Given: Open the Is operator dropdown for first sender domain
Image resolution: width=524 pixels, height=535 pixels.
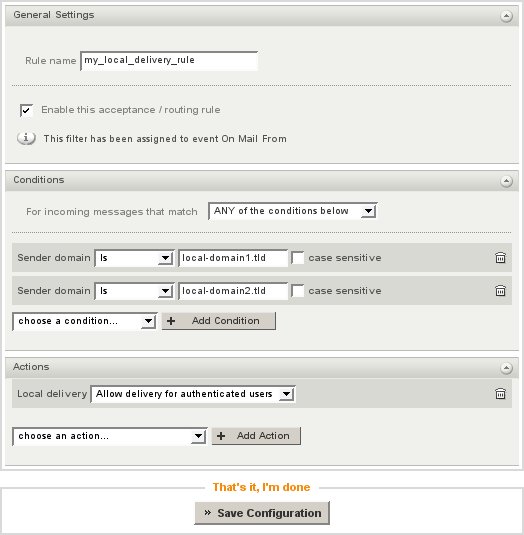Looking at the screenshot, I should pyautogui.click(x=134, y=258).
